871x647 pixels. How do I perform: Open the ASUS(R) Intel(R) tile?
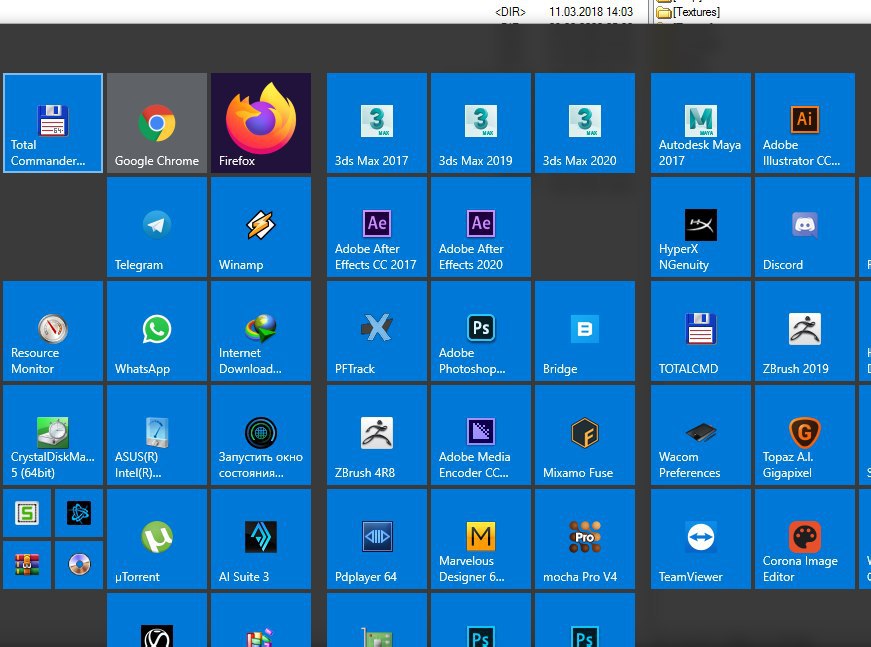[157, 435]
